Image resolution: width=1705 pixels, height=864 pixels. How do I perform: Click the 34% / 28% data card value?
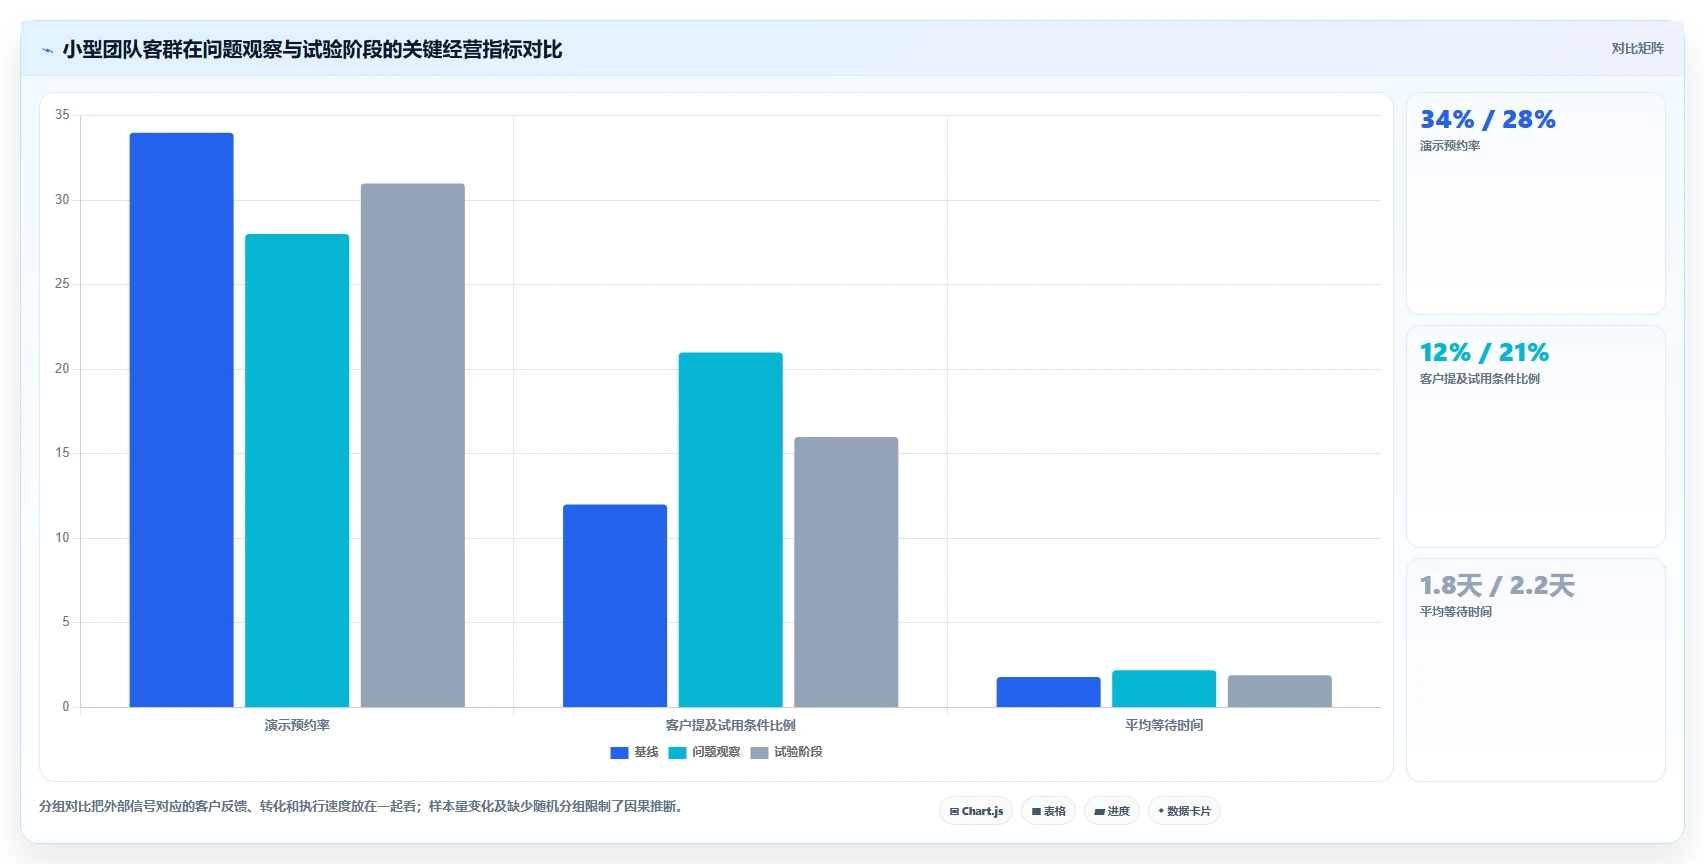point(1488,120)
